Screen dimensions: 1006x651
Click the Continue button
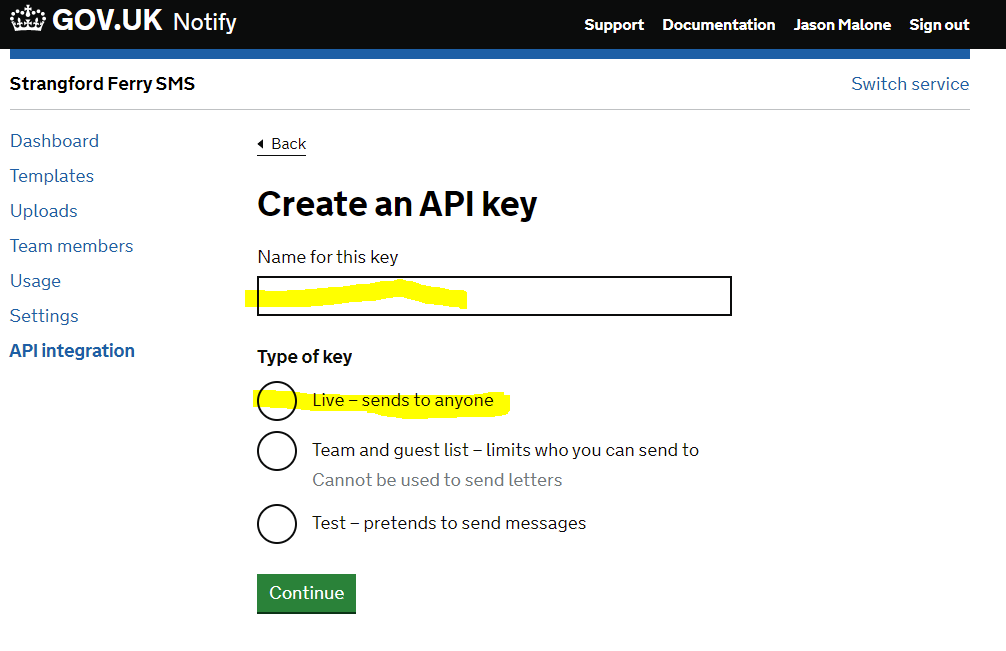306,593
